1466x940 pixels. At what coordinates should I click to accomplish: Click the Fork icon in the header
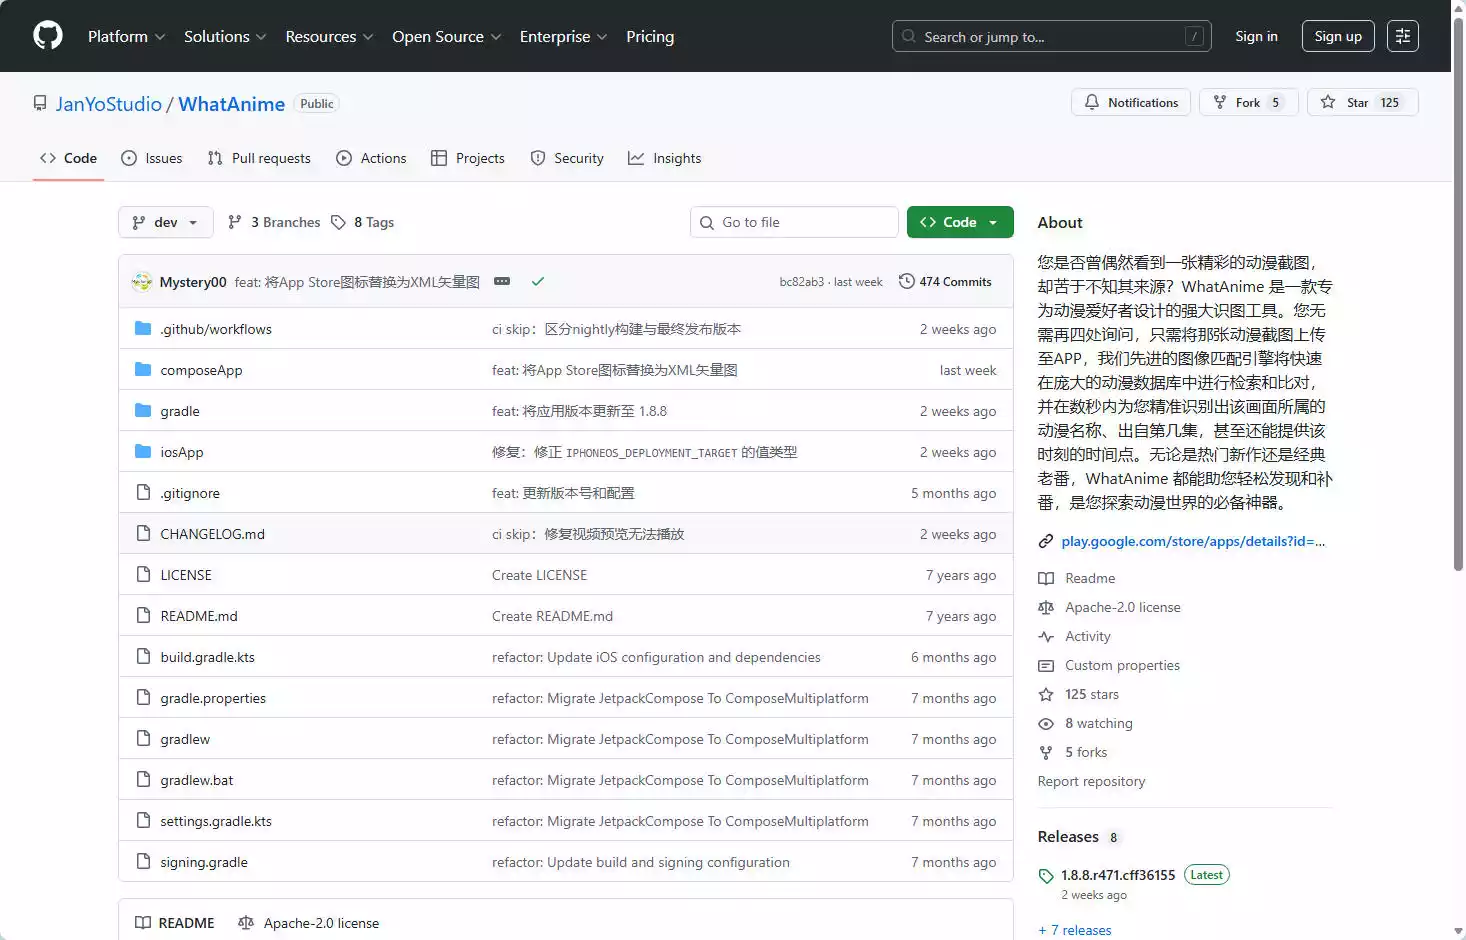1220,102
